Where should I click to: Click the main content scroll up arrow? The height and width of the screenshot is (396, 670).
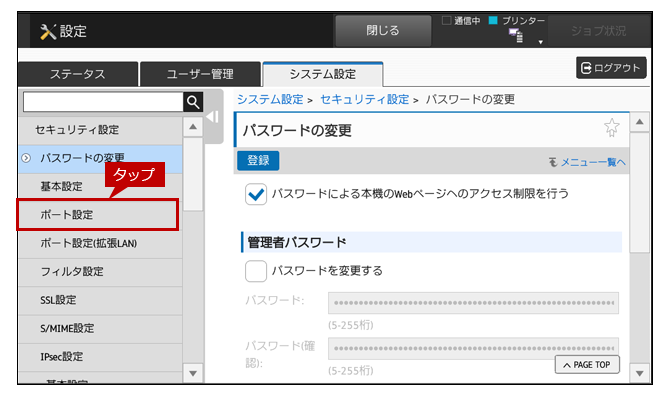click(x=639, y=122)
